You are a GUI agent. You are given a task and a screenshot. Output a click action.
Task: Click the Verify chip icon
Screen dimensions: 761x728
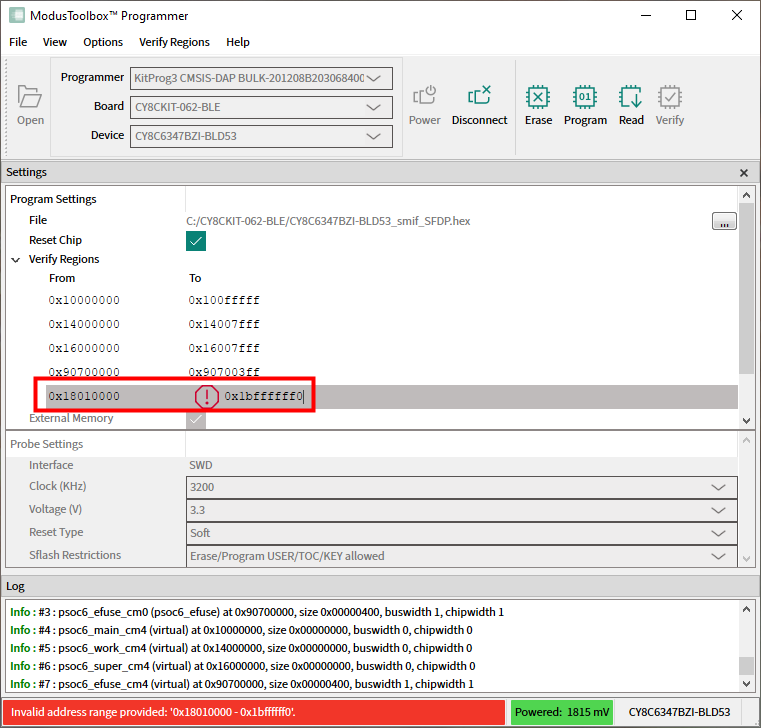(x=670, y=97)
